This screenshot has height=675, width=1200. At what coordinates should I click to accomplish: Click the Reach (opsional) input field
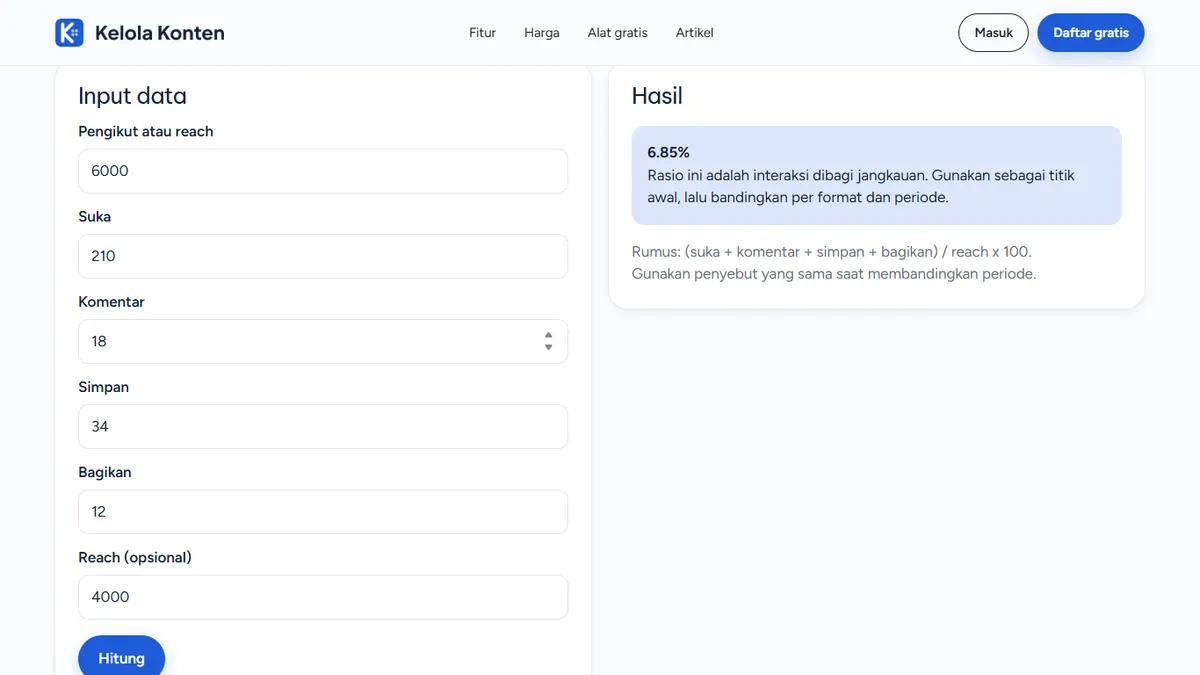[x=323, y=596]
